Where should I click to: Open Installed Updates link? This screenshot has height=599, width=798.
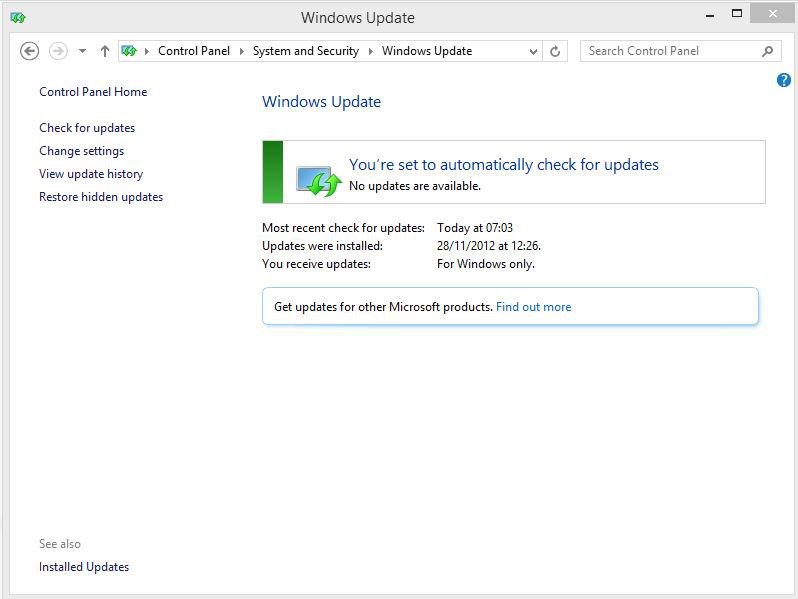(x=84, y=567)
